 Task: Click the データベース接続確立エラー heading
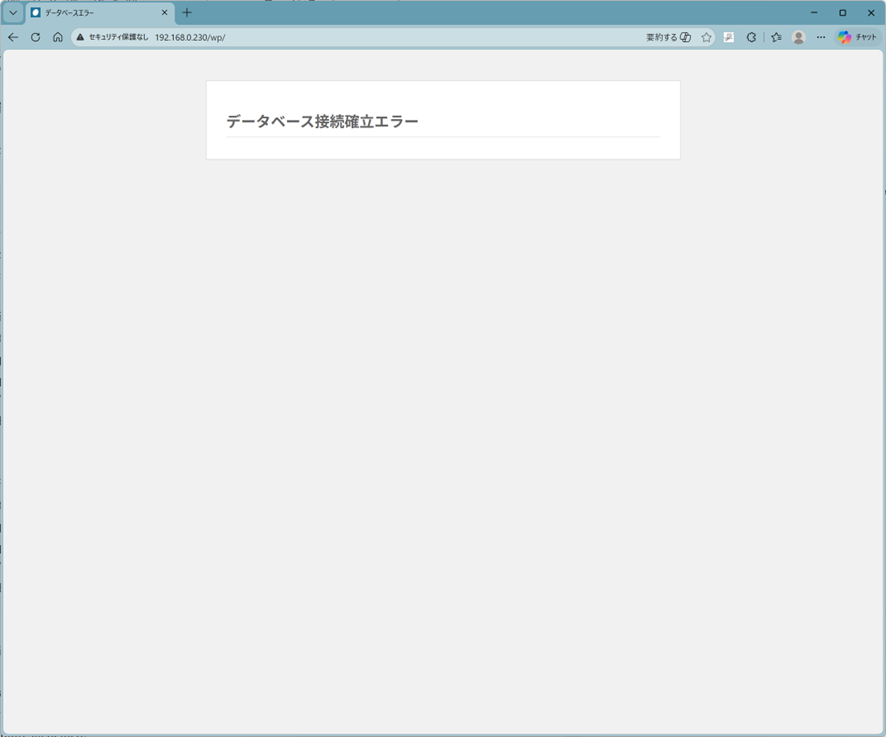[x=322, y=121]
